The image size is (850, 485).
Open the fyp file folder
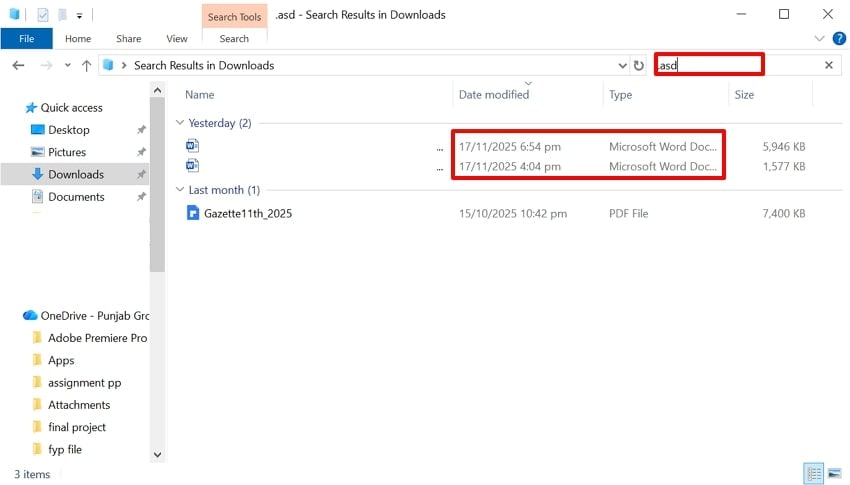(65, 450)
